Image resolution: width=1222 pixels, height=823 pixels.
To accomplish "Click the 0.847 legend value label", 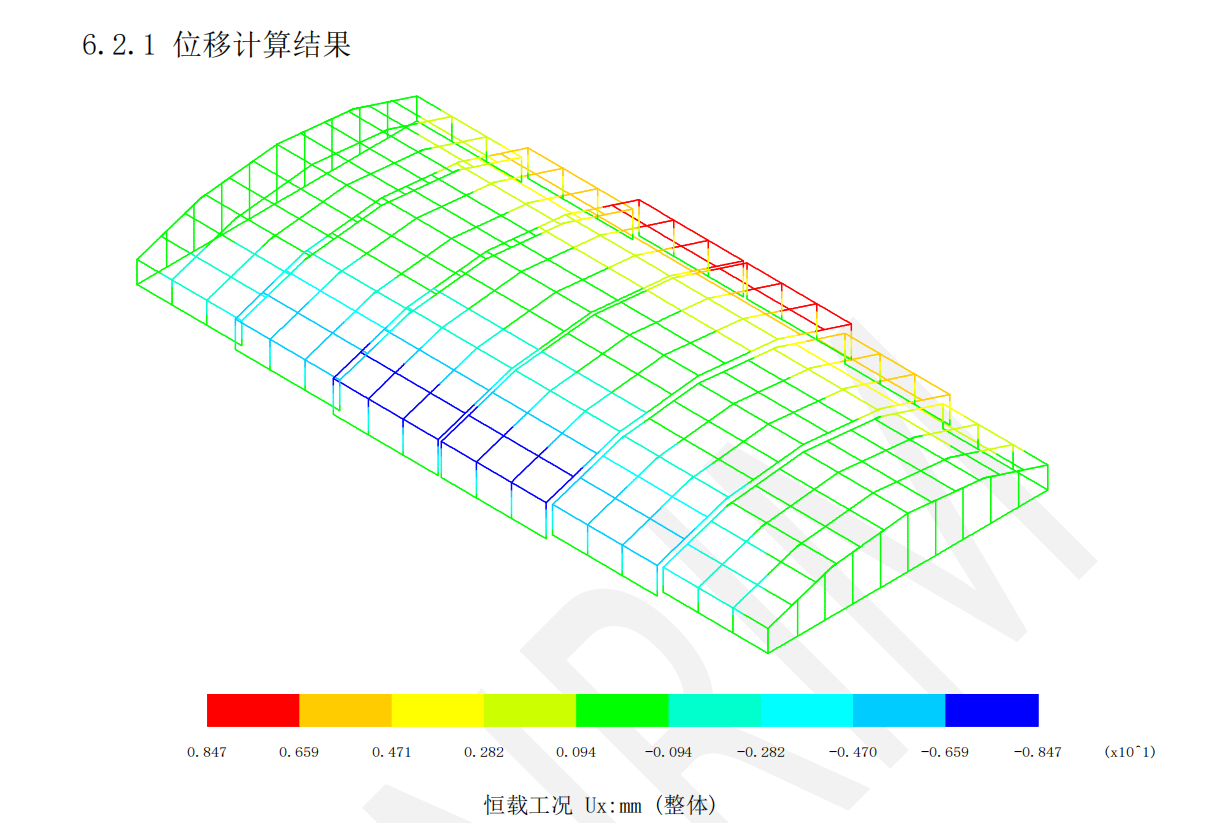I will 207,752.
